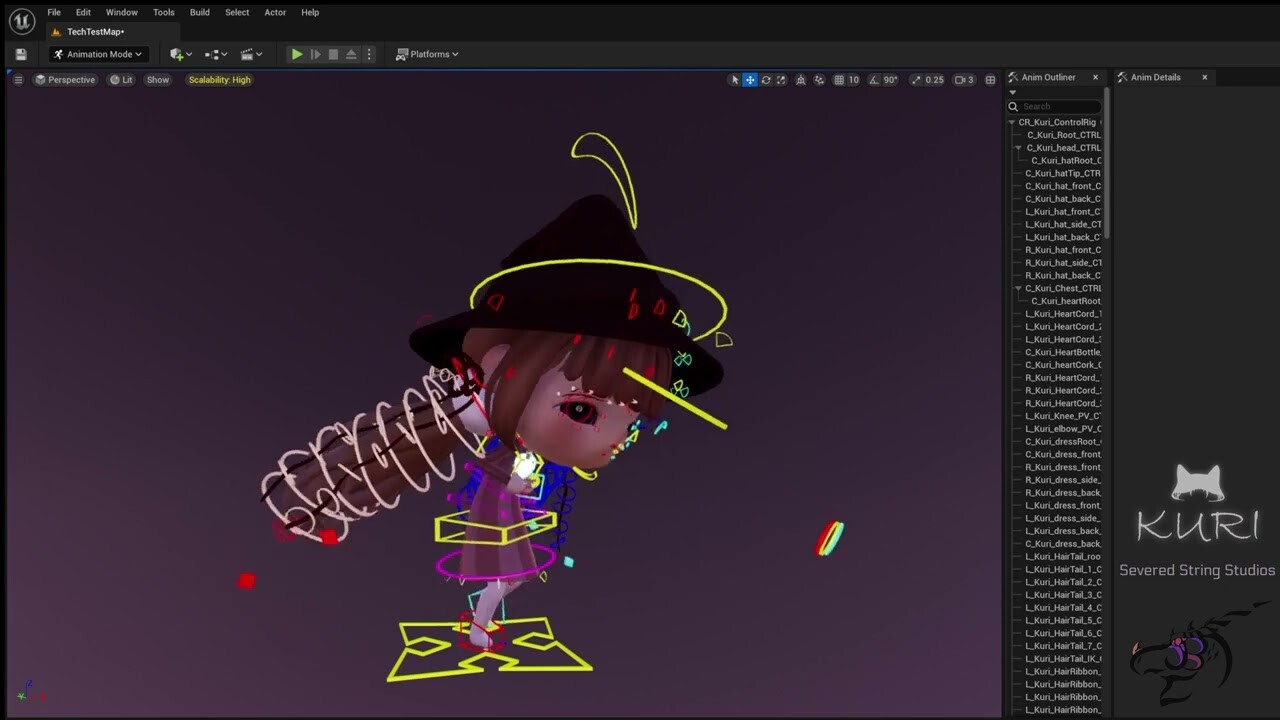Switch to the Scale transform tool

[x=781, y=79]
